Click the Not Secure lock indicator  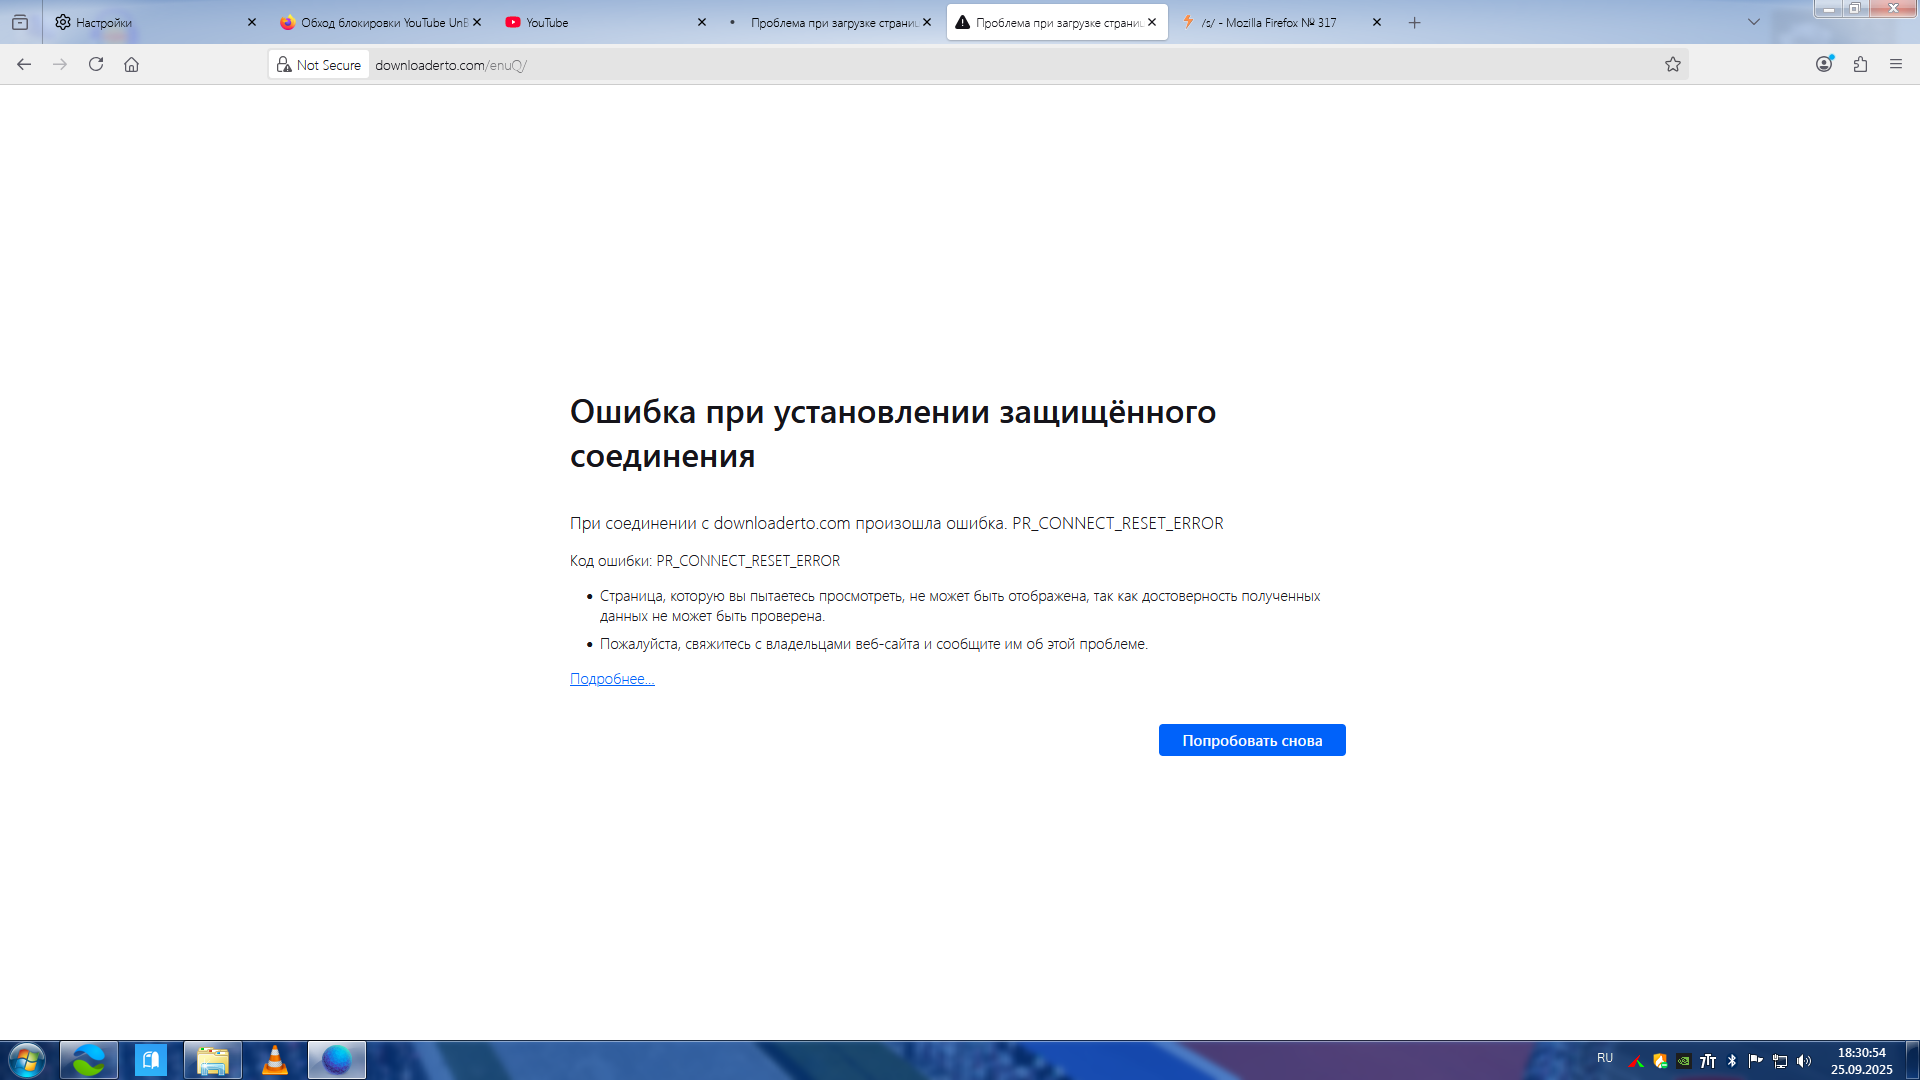pos(319,64)
